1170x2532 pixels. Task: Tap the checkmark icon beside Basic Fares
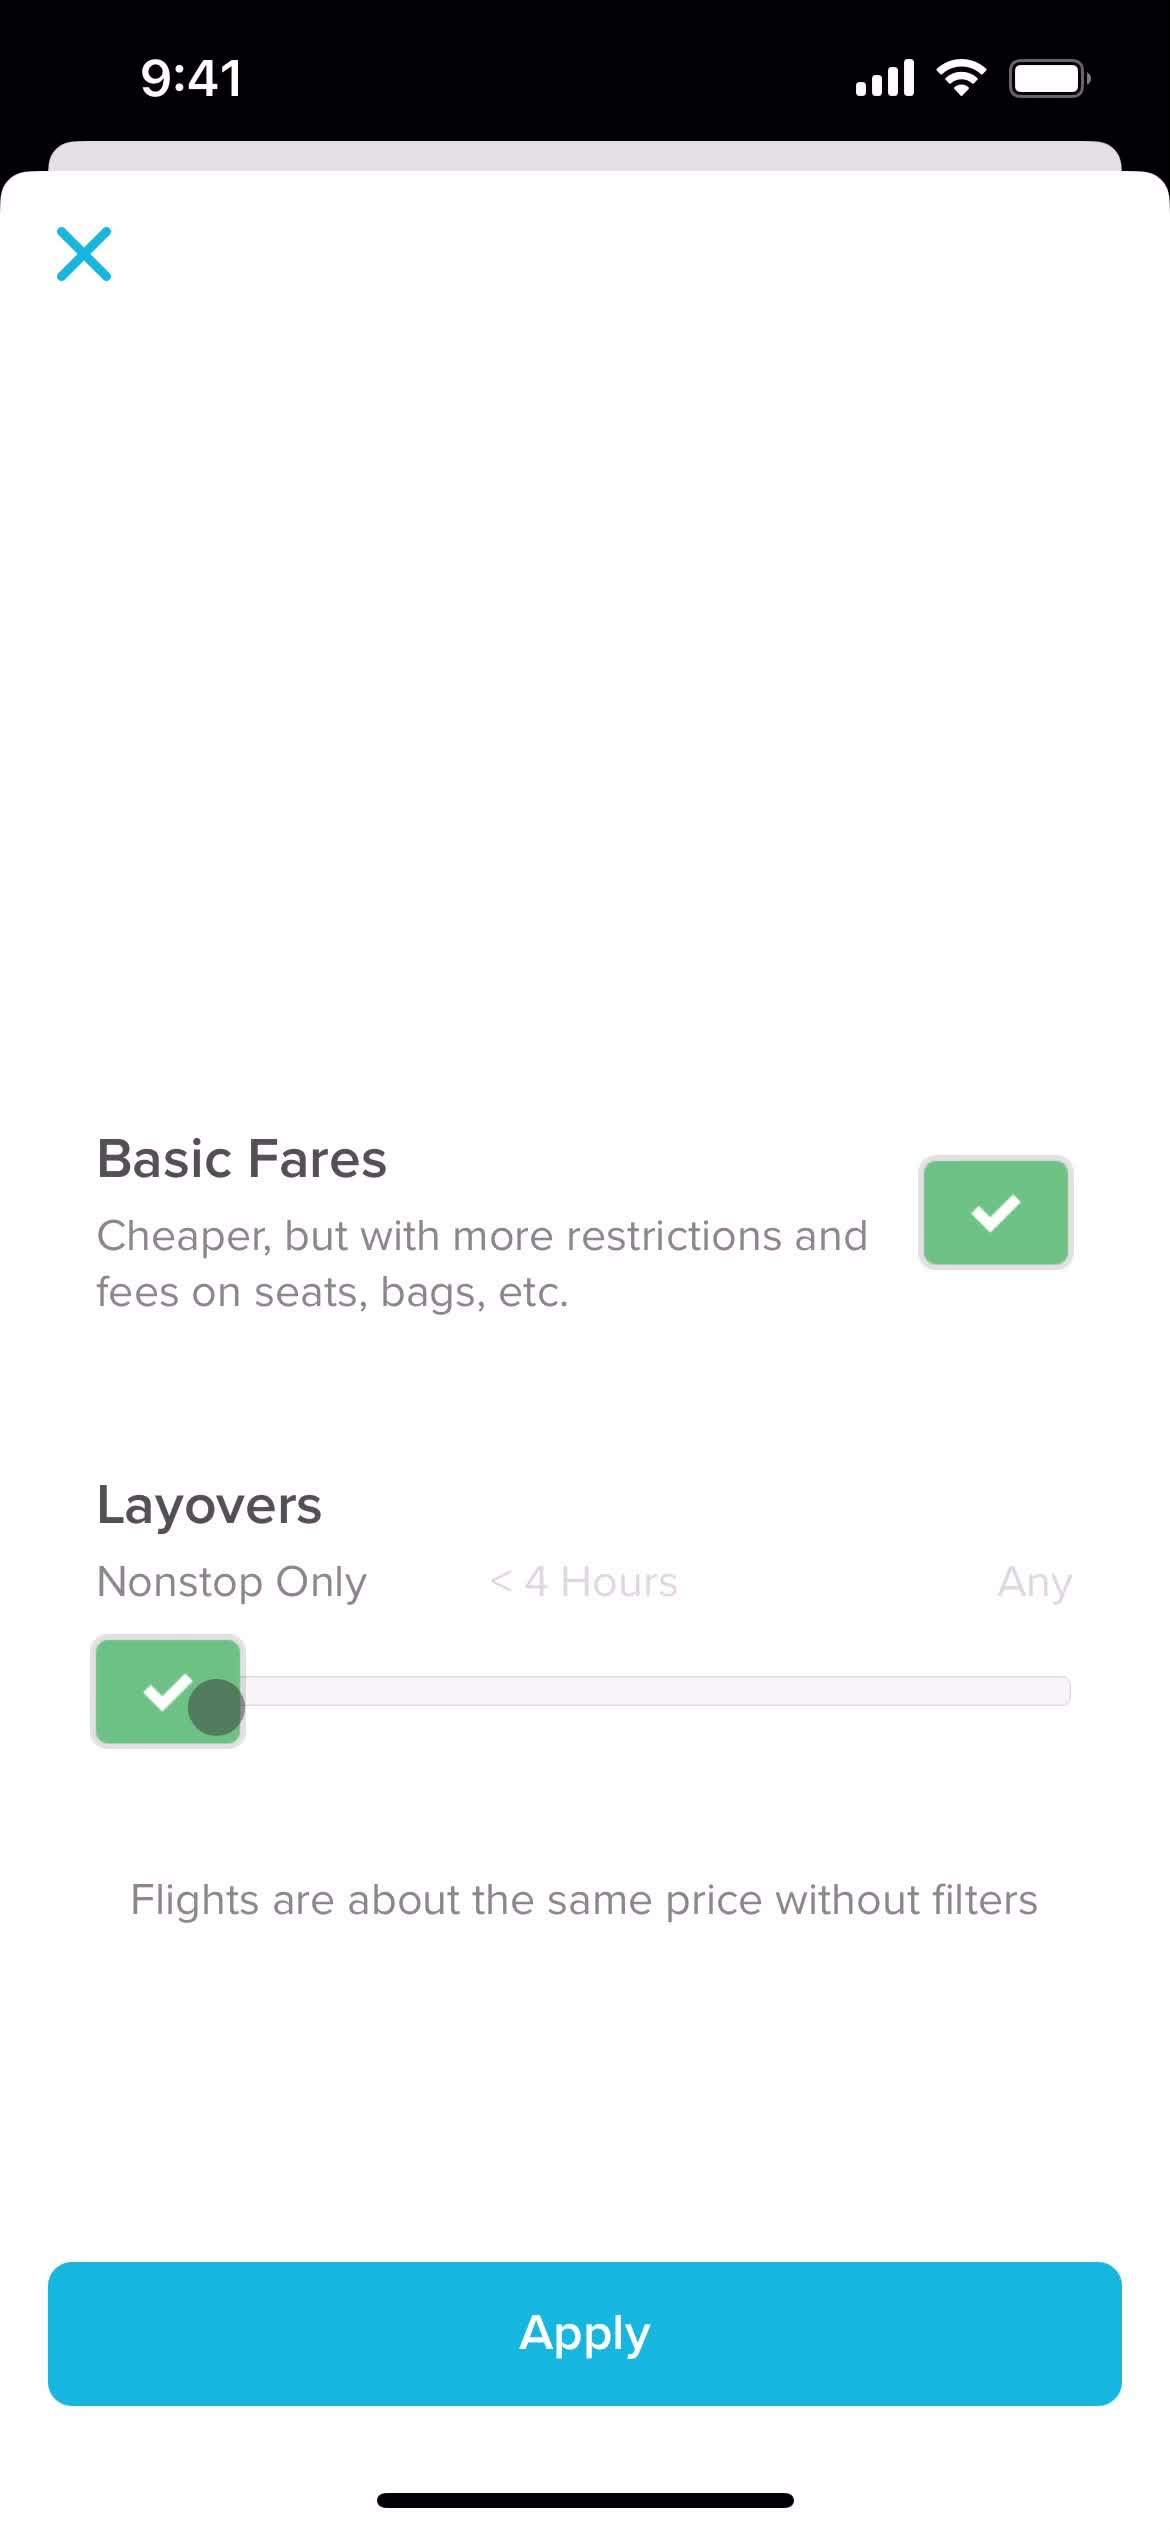click(x=995, y=1212)
